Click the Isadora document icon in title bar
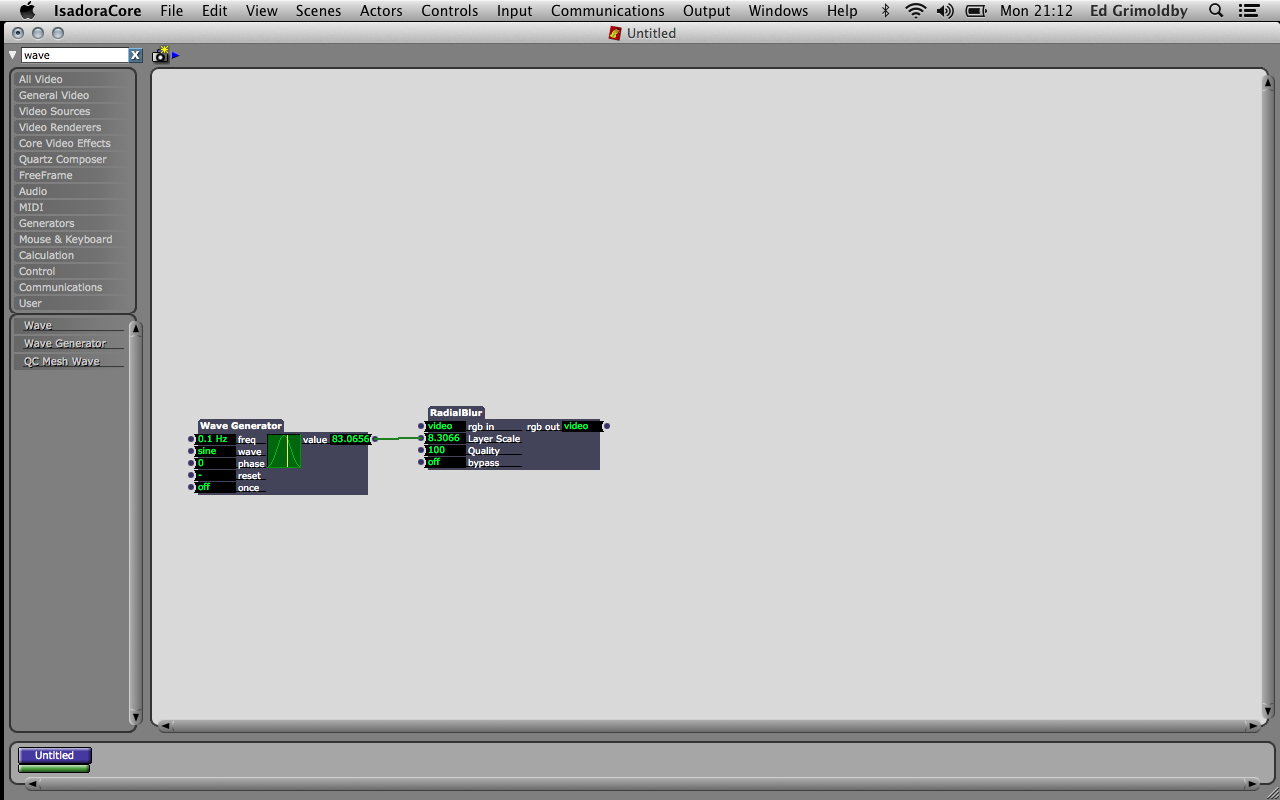Viewport: 1280px width, 800px height. [615, 33]
